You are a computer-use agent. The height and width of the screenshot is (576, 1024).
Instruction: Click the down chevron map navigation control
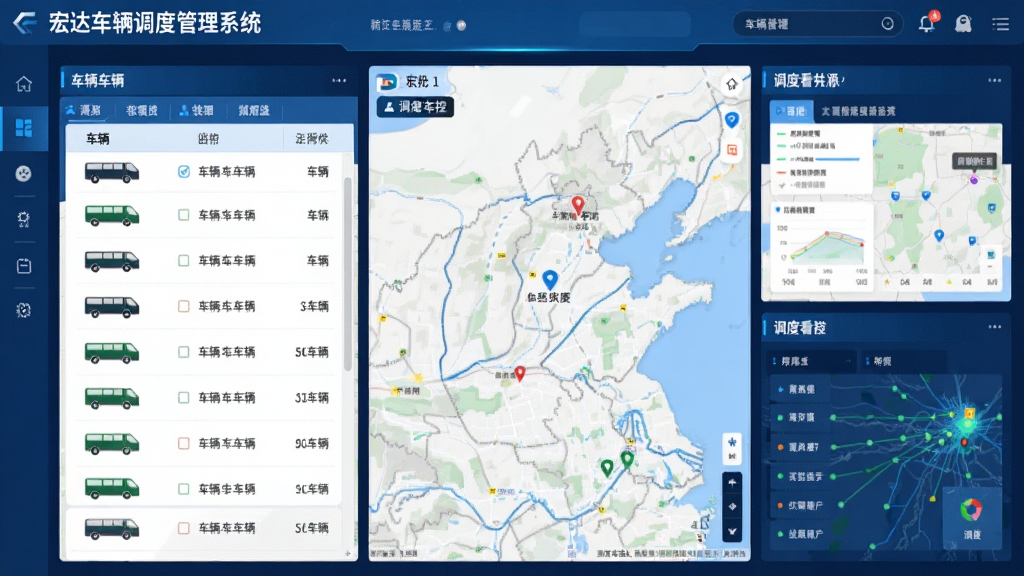tap(732, 531)
